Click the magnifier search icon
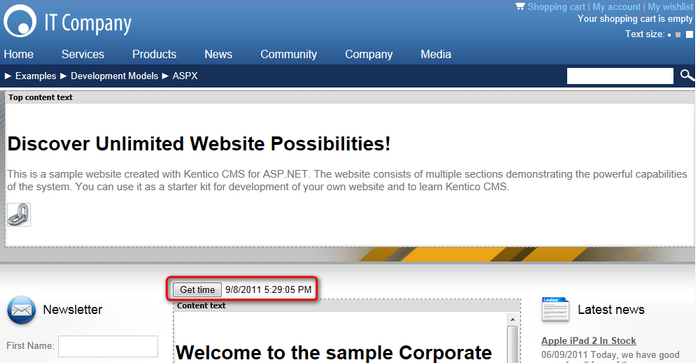 [687, 75]
